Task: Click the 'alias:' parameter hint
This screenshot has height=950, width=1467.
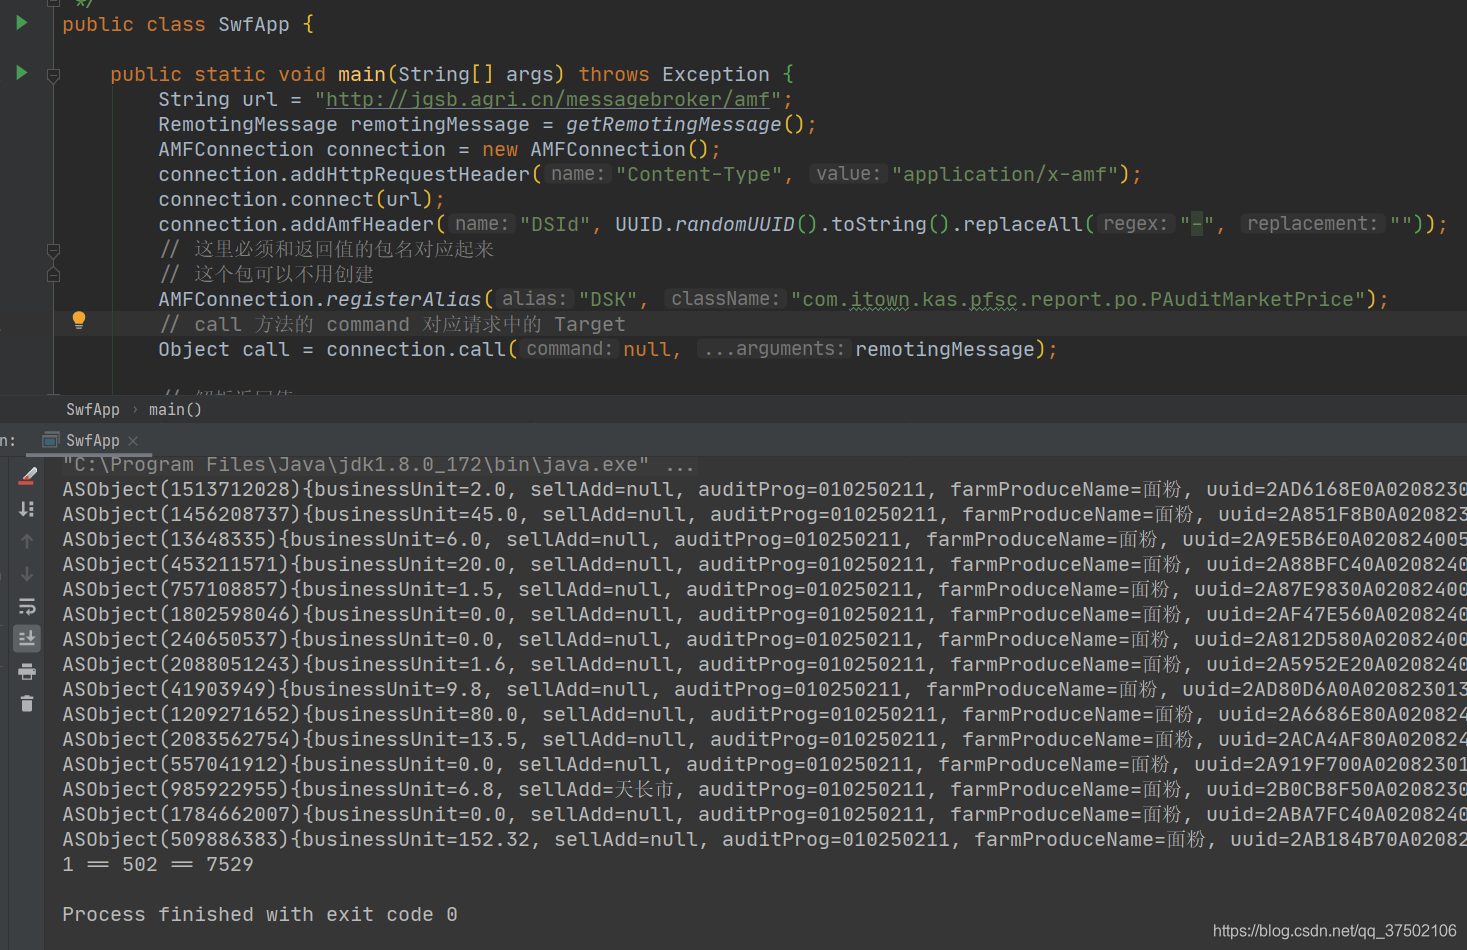Action: (x=534, y=299)
